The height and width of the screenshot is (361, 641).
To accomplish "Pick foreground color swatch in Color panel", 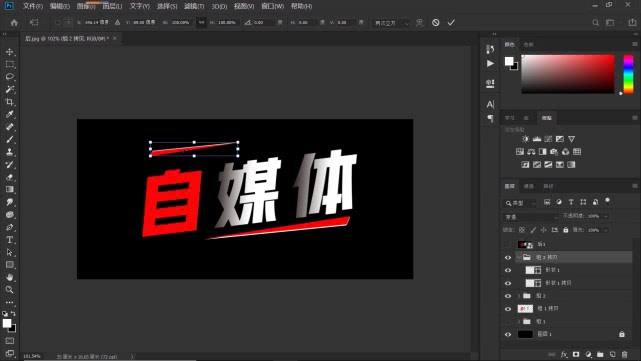I will tap(509, 61).
